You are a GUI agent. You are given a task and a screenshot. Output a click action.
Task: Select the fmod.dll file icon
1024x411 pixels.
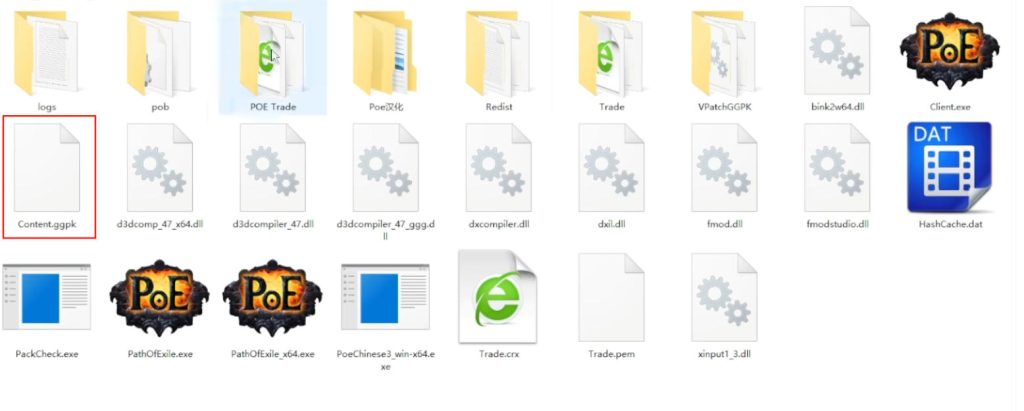(x=724, y=168)
